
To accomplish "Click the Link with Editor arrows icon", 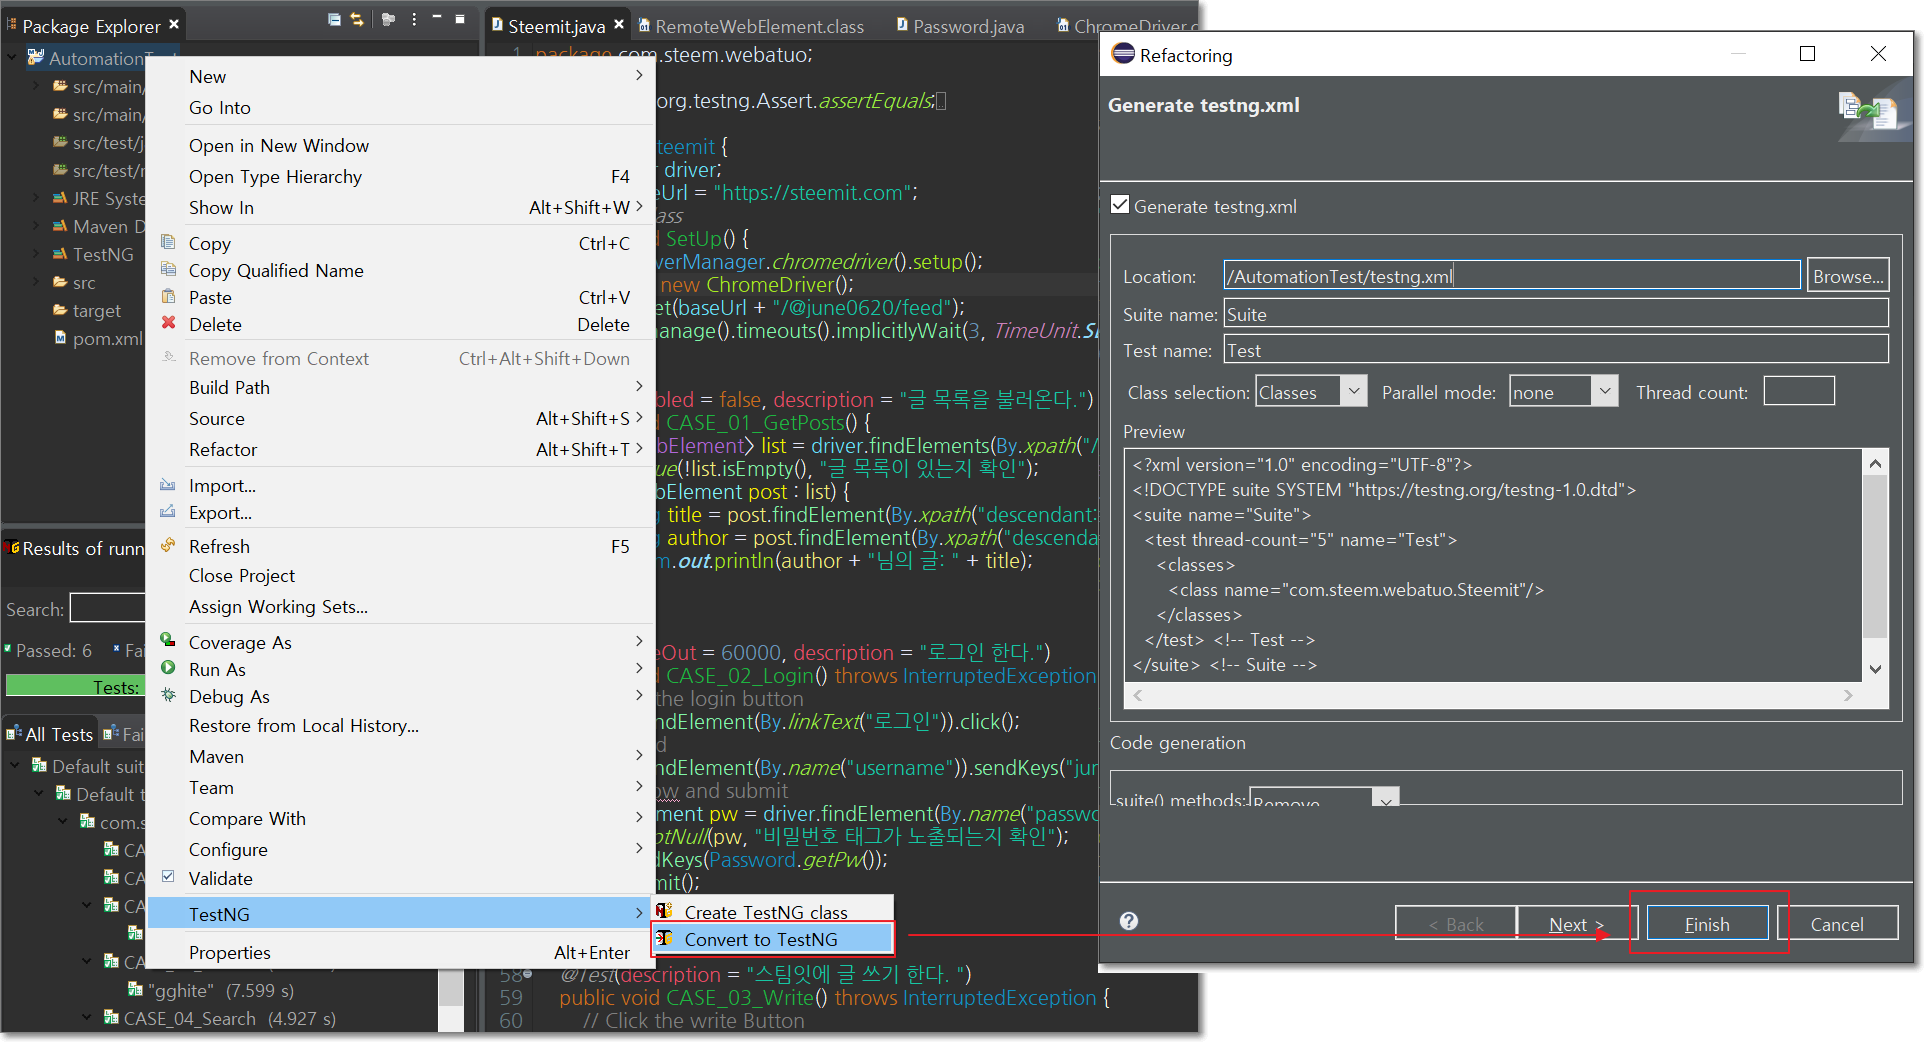I will [357, 19].
